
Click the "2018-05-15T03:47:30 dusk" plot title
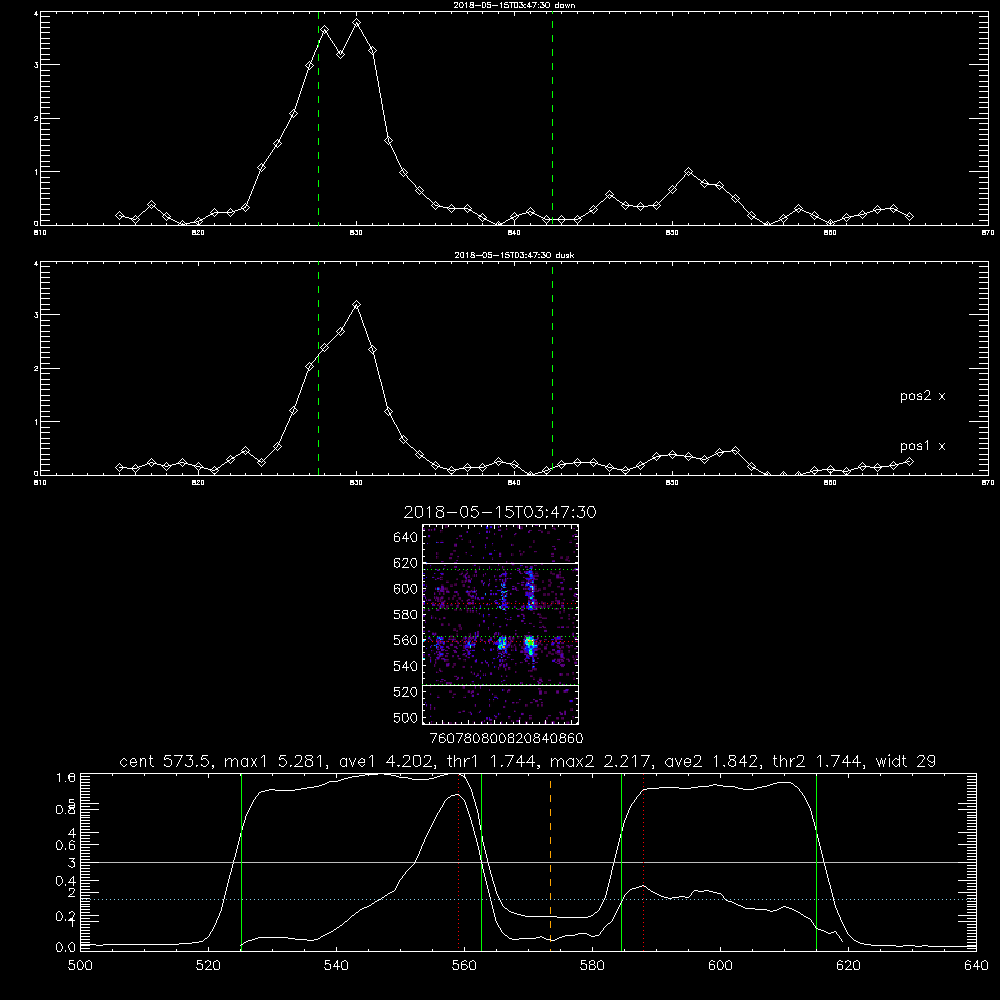click(x=514, y=255)
